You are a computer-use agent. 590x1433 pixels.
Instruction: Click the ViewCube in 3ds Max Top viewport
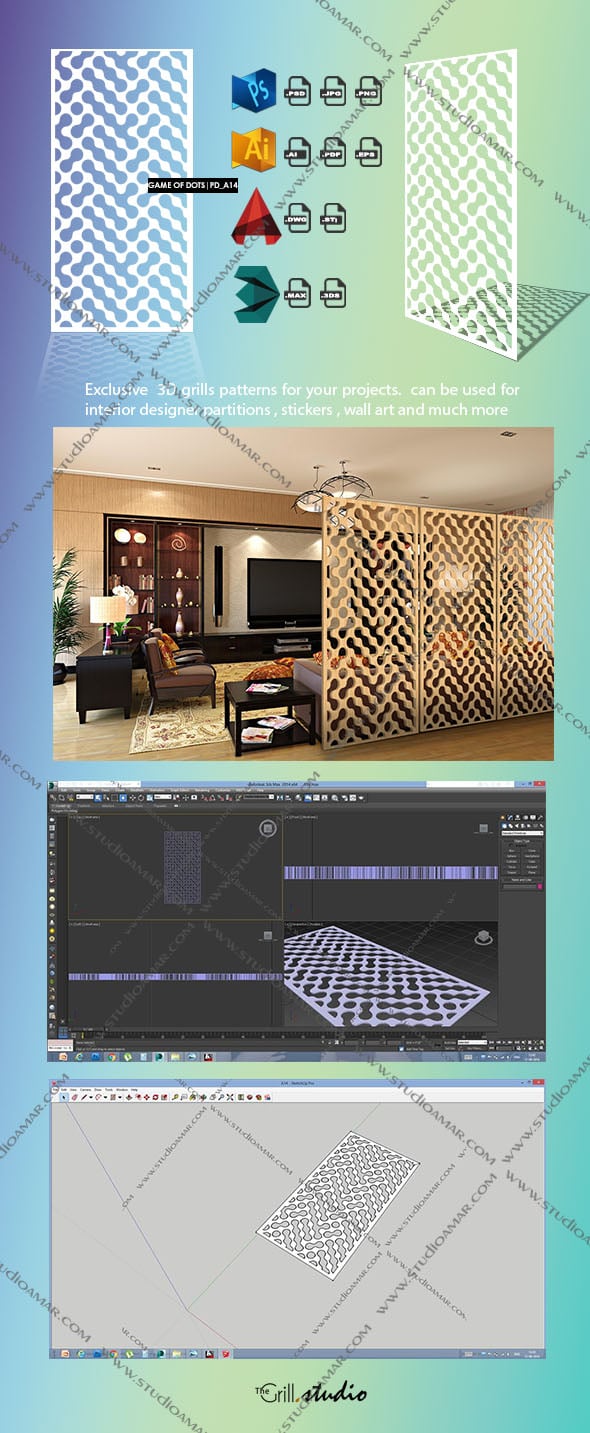point(267,828)
